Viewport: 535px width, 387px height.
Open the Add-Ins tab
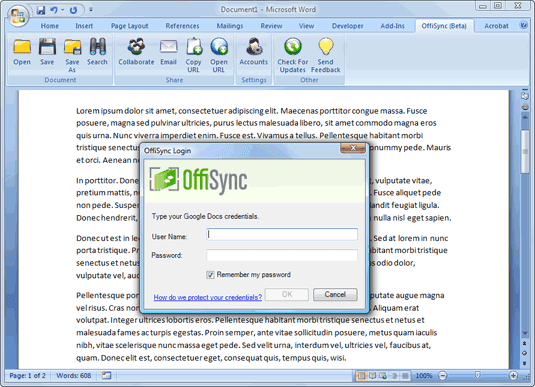tap(392, 26)
